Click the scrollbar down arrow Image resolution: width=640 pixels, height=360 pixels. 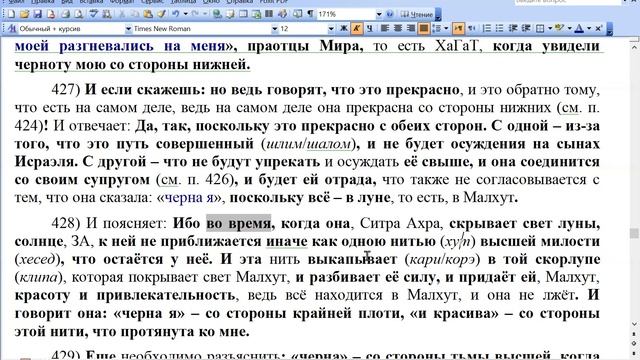634,324
